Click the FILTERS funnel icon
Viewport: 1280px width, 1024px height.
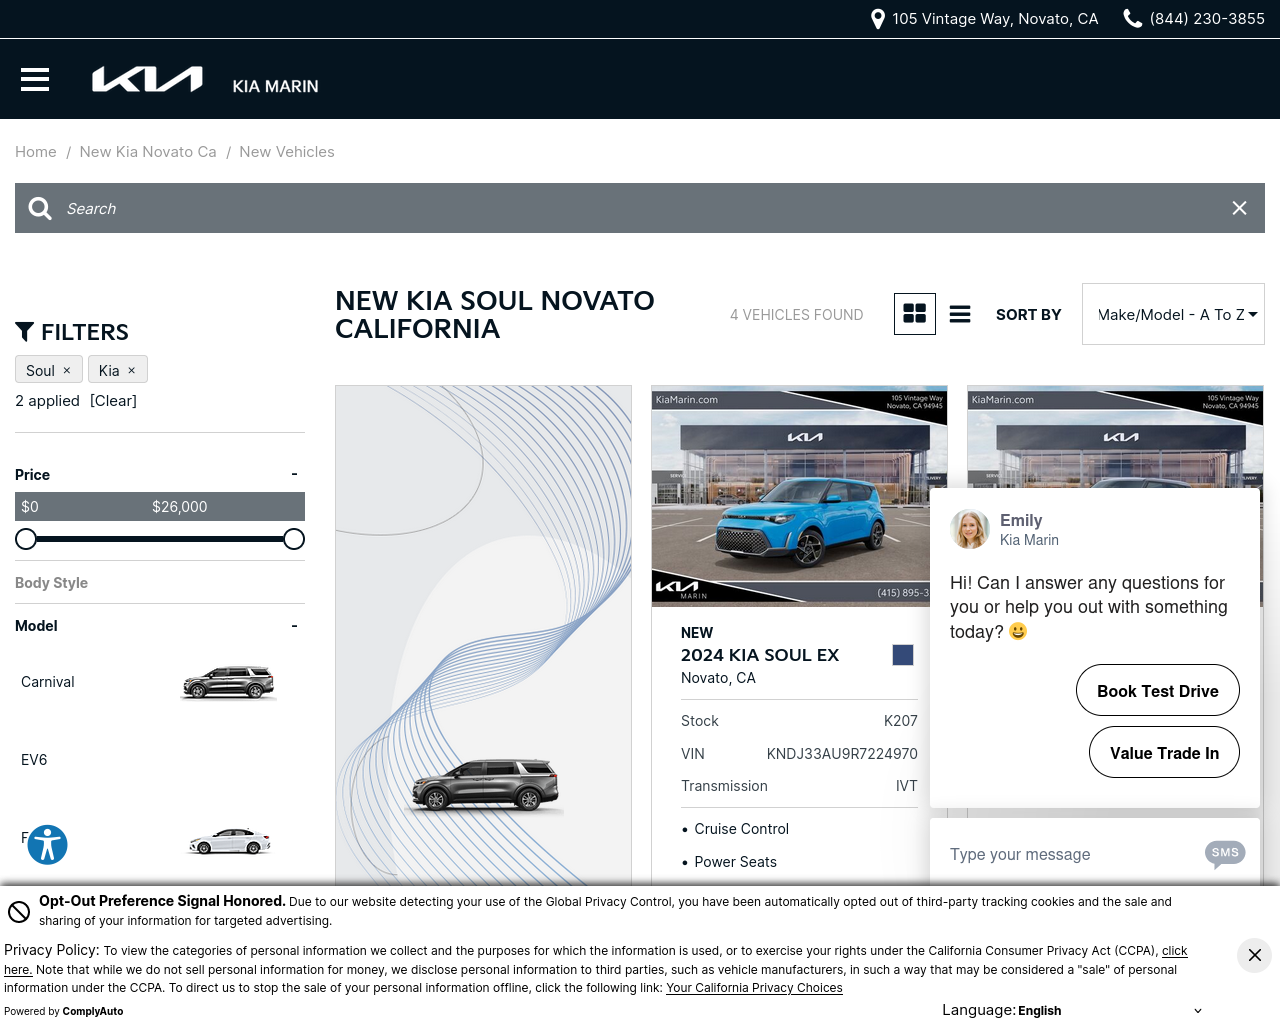25,332
